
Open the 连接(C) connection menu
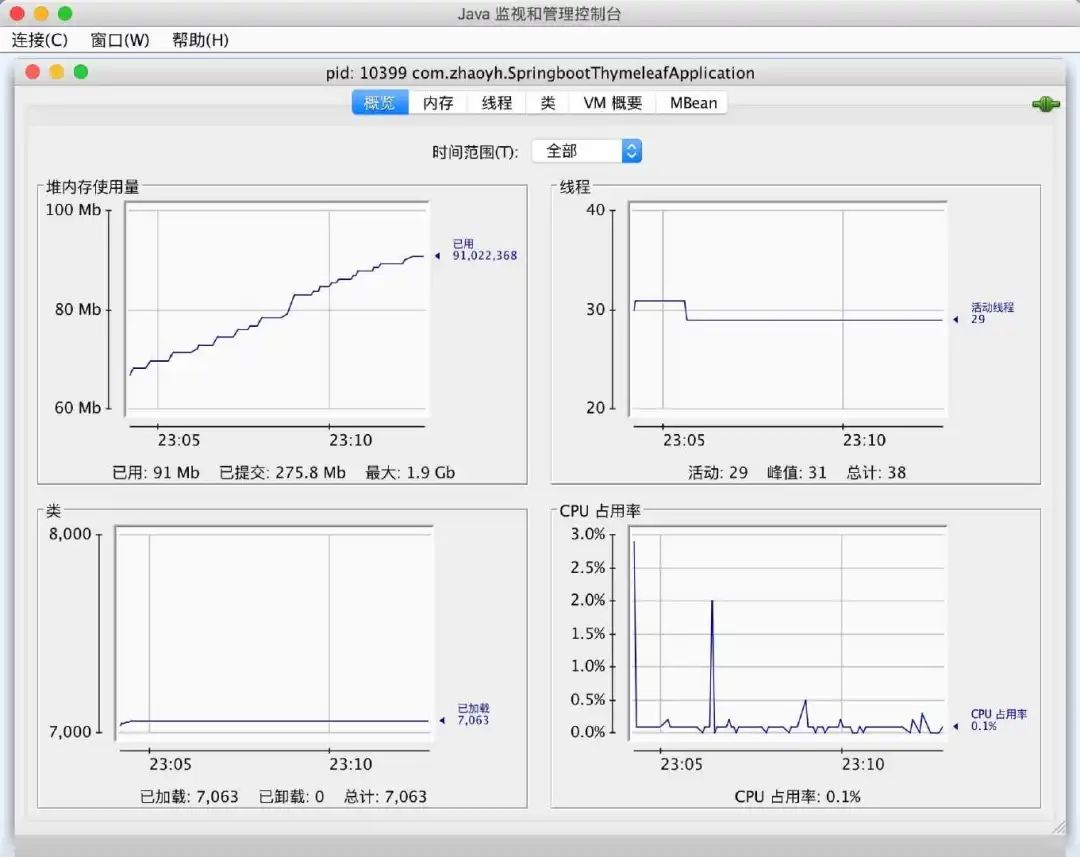point(39,40)
